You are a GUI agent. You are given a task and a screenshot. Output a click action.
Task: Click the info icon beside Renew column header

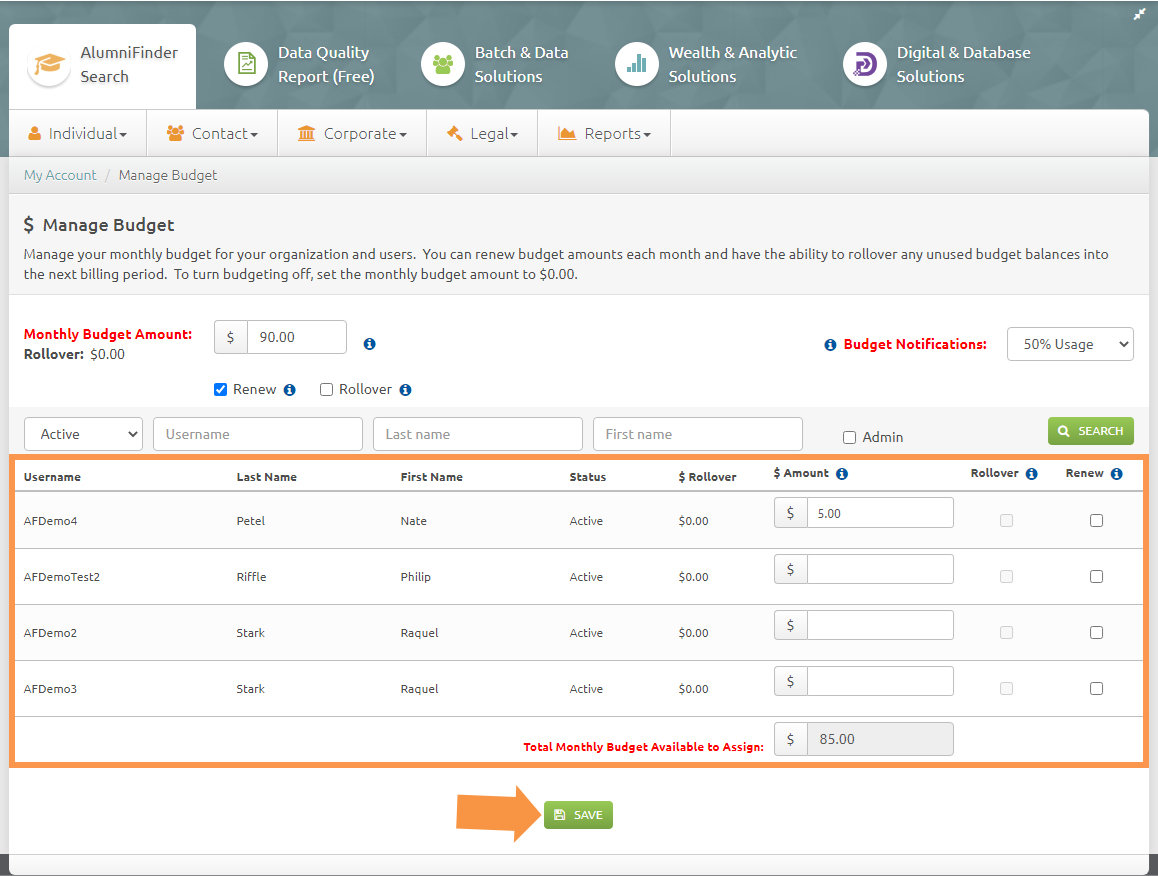(1117, 474)
